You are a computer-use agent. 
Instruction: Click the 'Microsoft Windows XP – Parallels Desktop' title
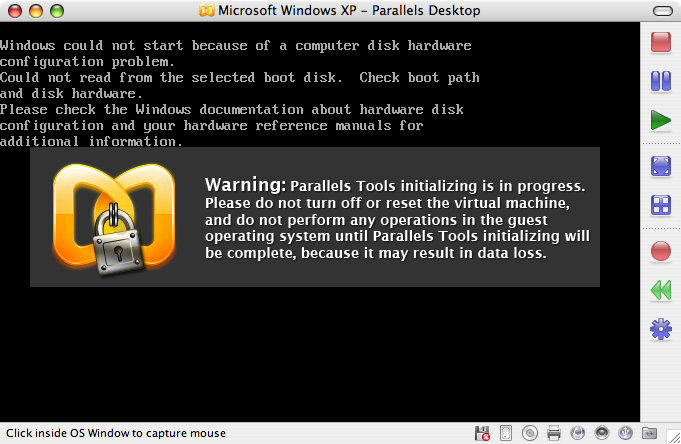[349, 10]
